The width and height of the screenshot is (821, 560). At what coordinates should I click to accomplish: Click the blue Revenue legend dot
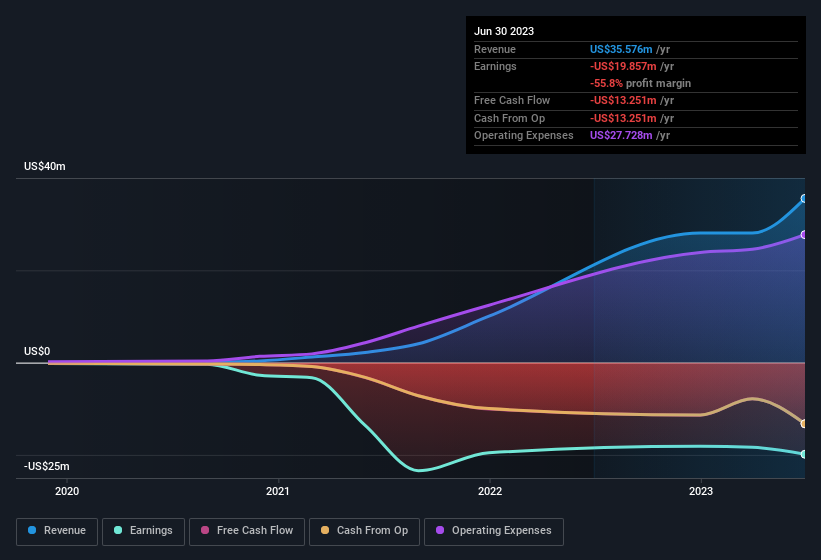32,530
